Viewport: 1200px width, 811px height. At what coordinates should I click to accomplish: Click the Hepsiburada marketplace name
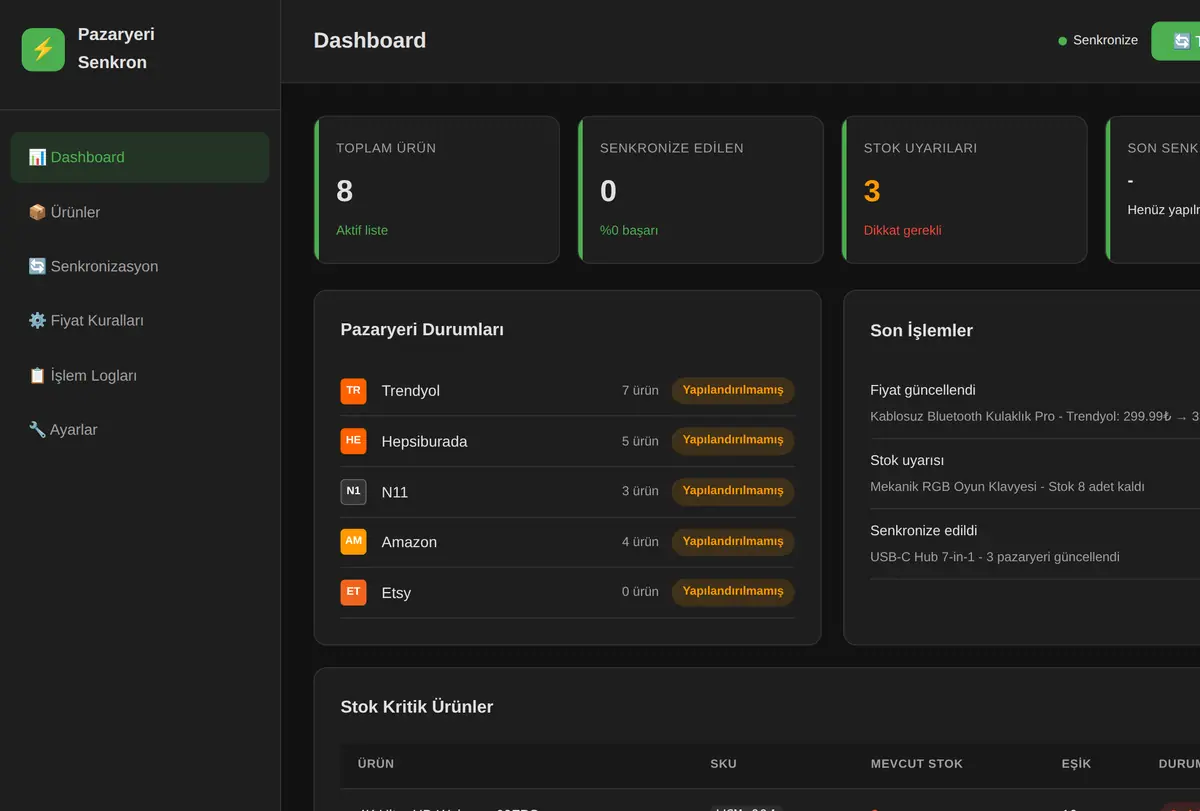tap(424, 441)
